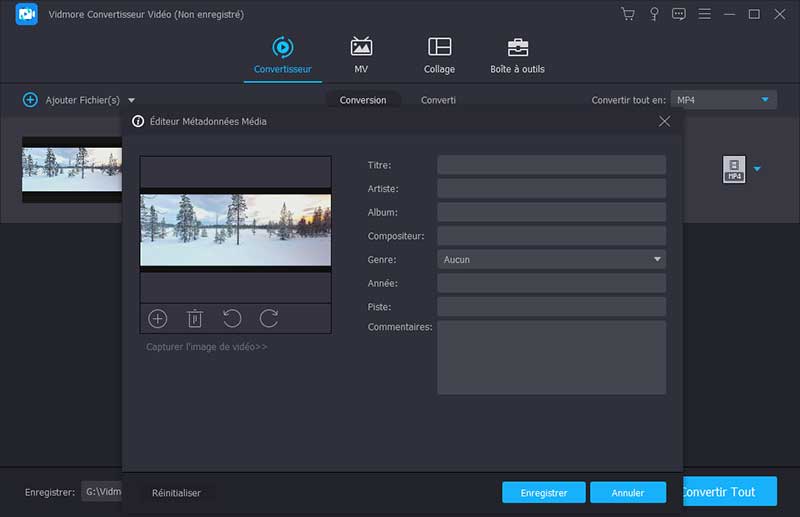Close the Éditeur Métadonnées Média dialog
This screenshot has width=800, height=517.
[665, 121]
